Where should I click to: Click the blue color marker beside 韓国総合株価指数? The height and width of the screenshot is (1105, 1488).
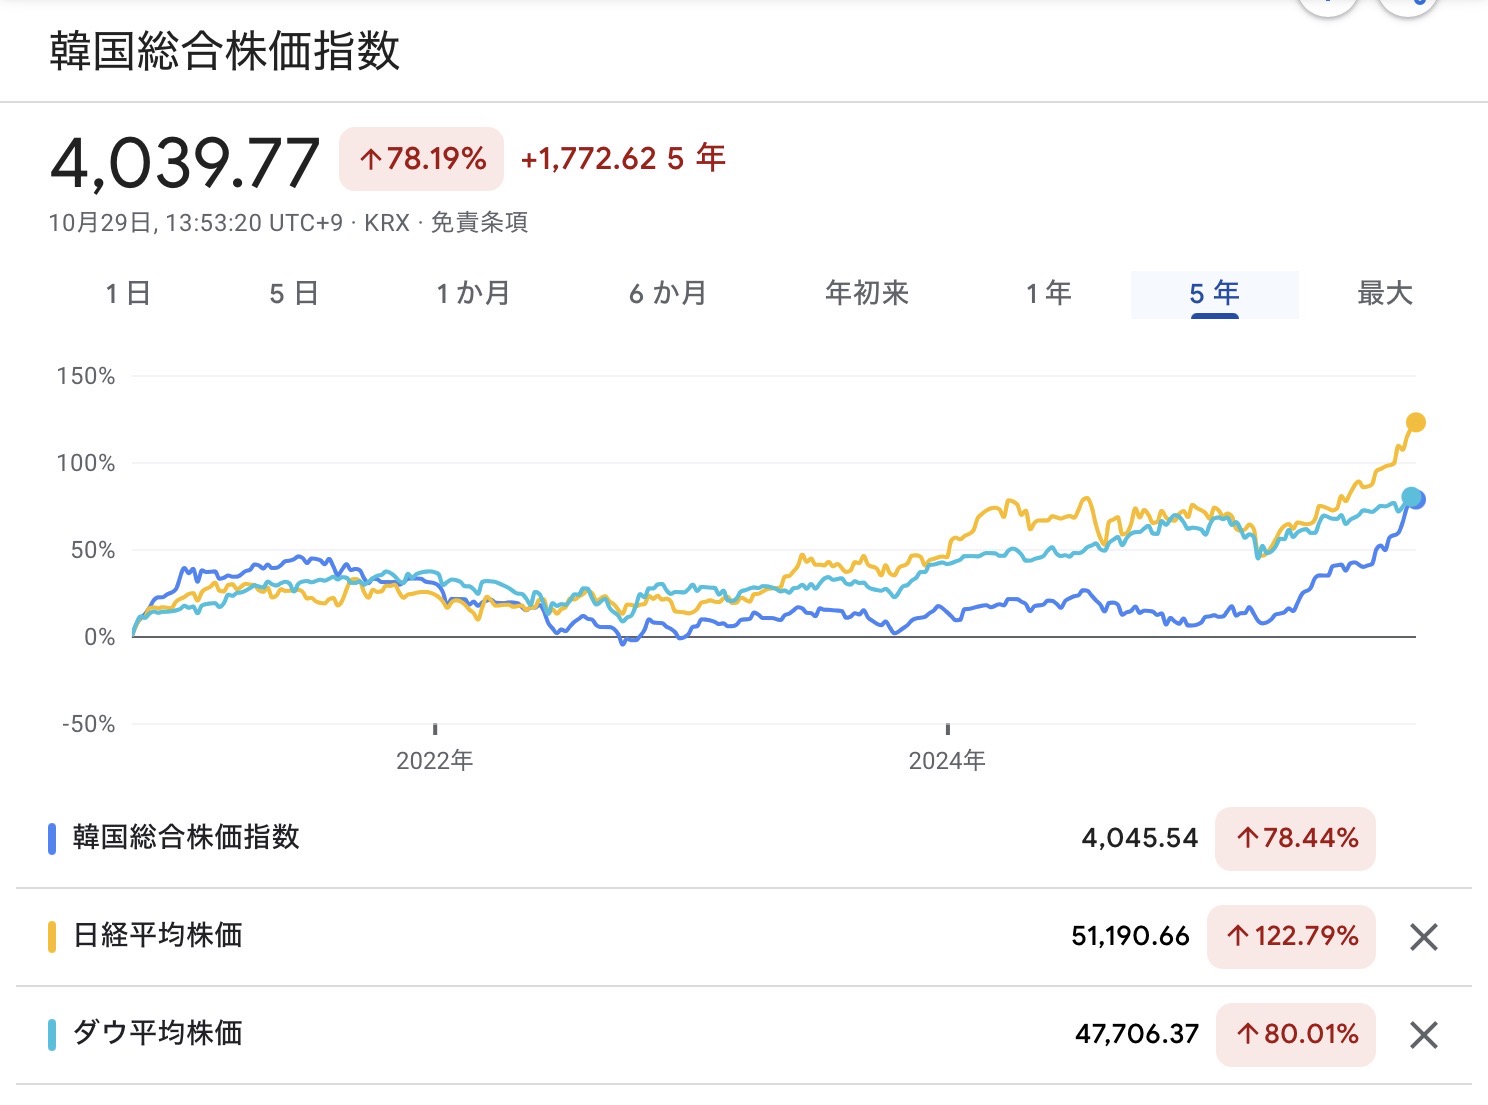click(x=52, y=838)
